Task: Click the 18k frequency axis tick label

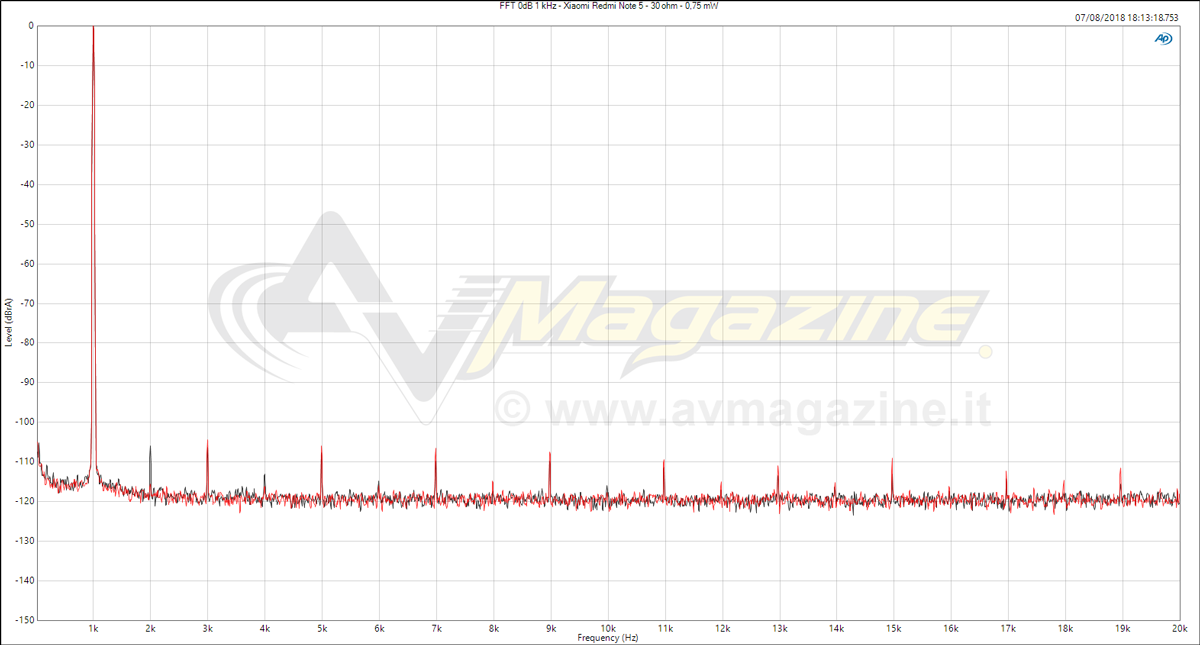Action: (x=1065, y=629)
